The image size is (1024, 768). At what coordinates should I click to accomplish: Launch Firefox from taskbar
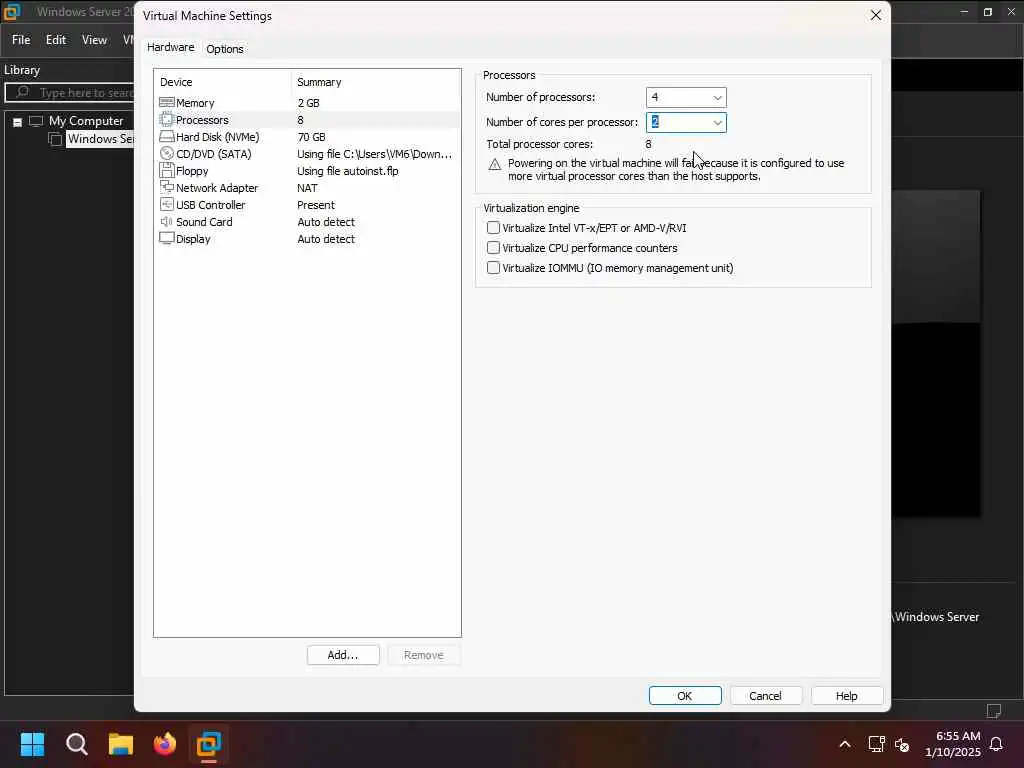(165, 744)
